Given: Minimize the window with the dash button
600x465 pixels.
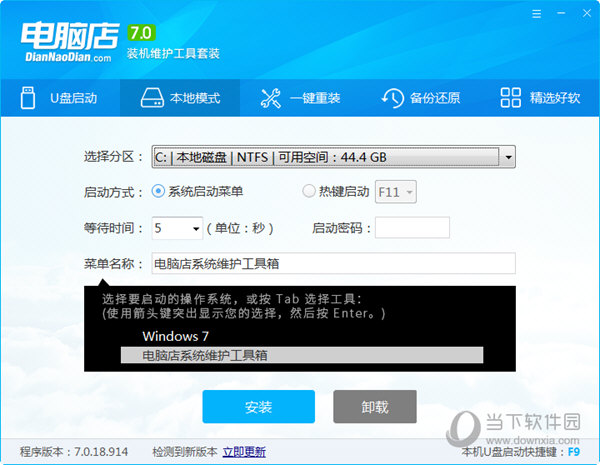Looking at the screenshot, I should pyautogui.click(x=561, y=13).
